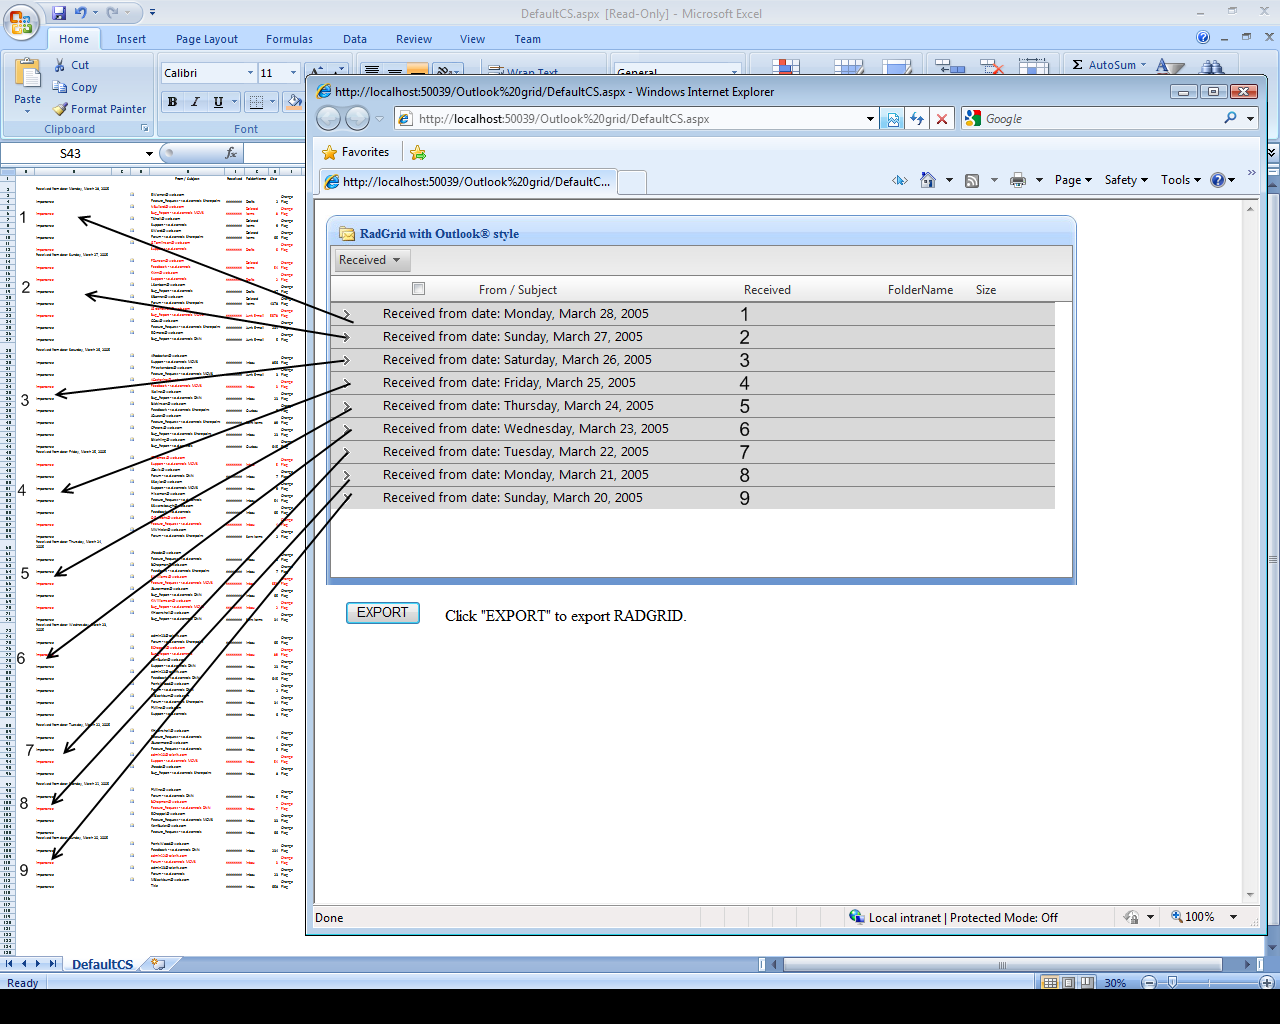Screen dimensions: 1280x1024
Task: Switch to the Insert ribbon tab
Action: pos(131,39)
